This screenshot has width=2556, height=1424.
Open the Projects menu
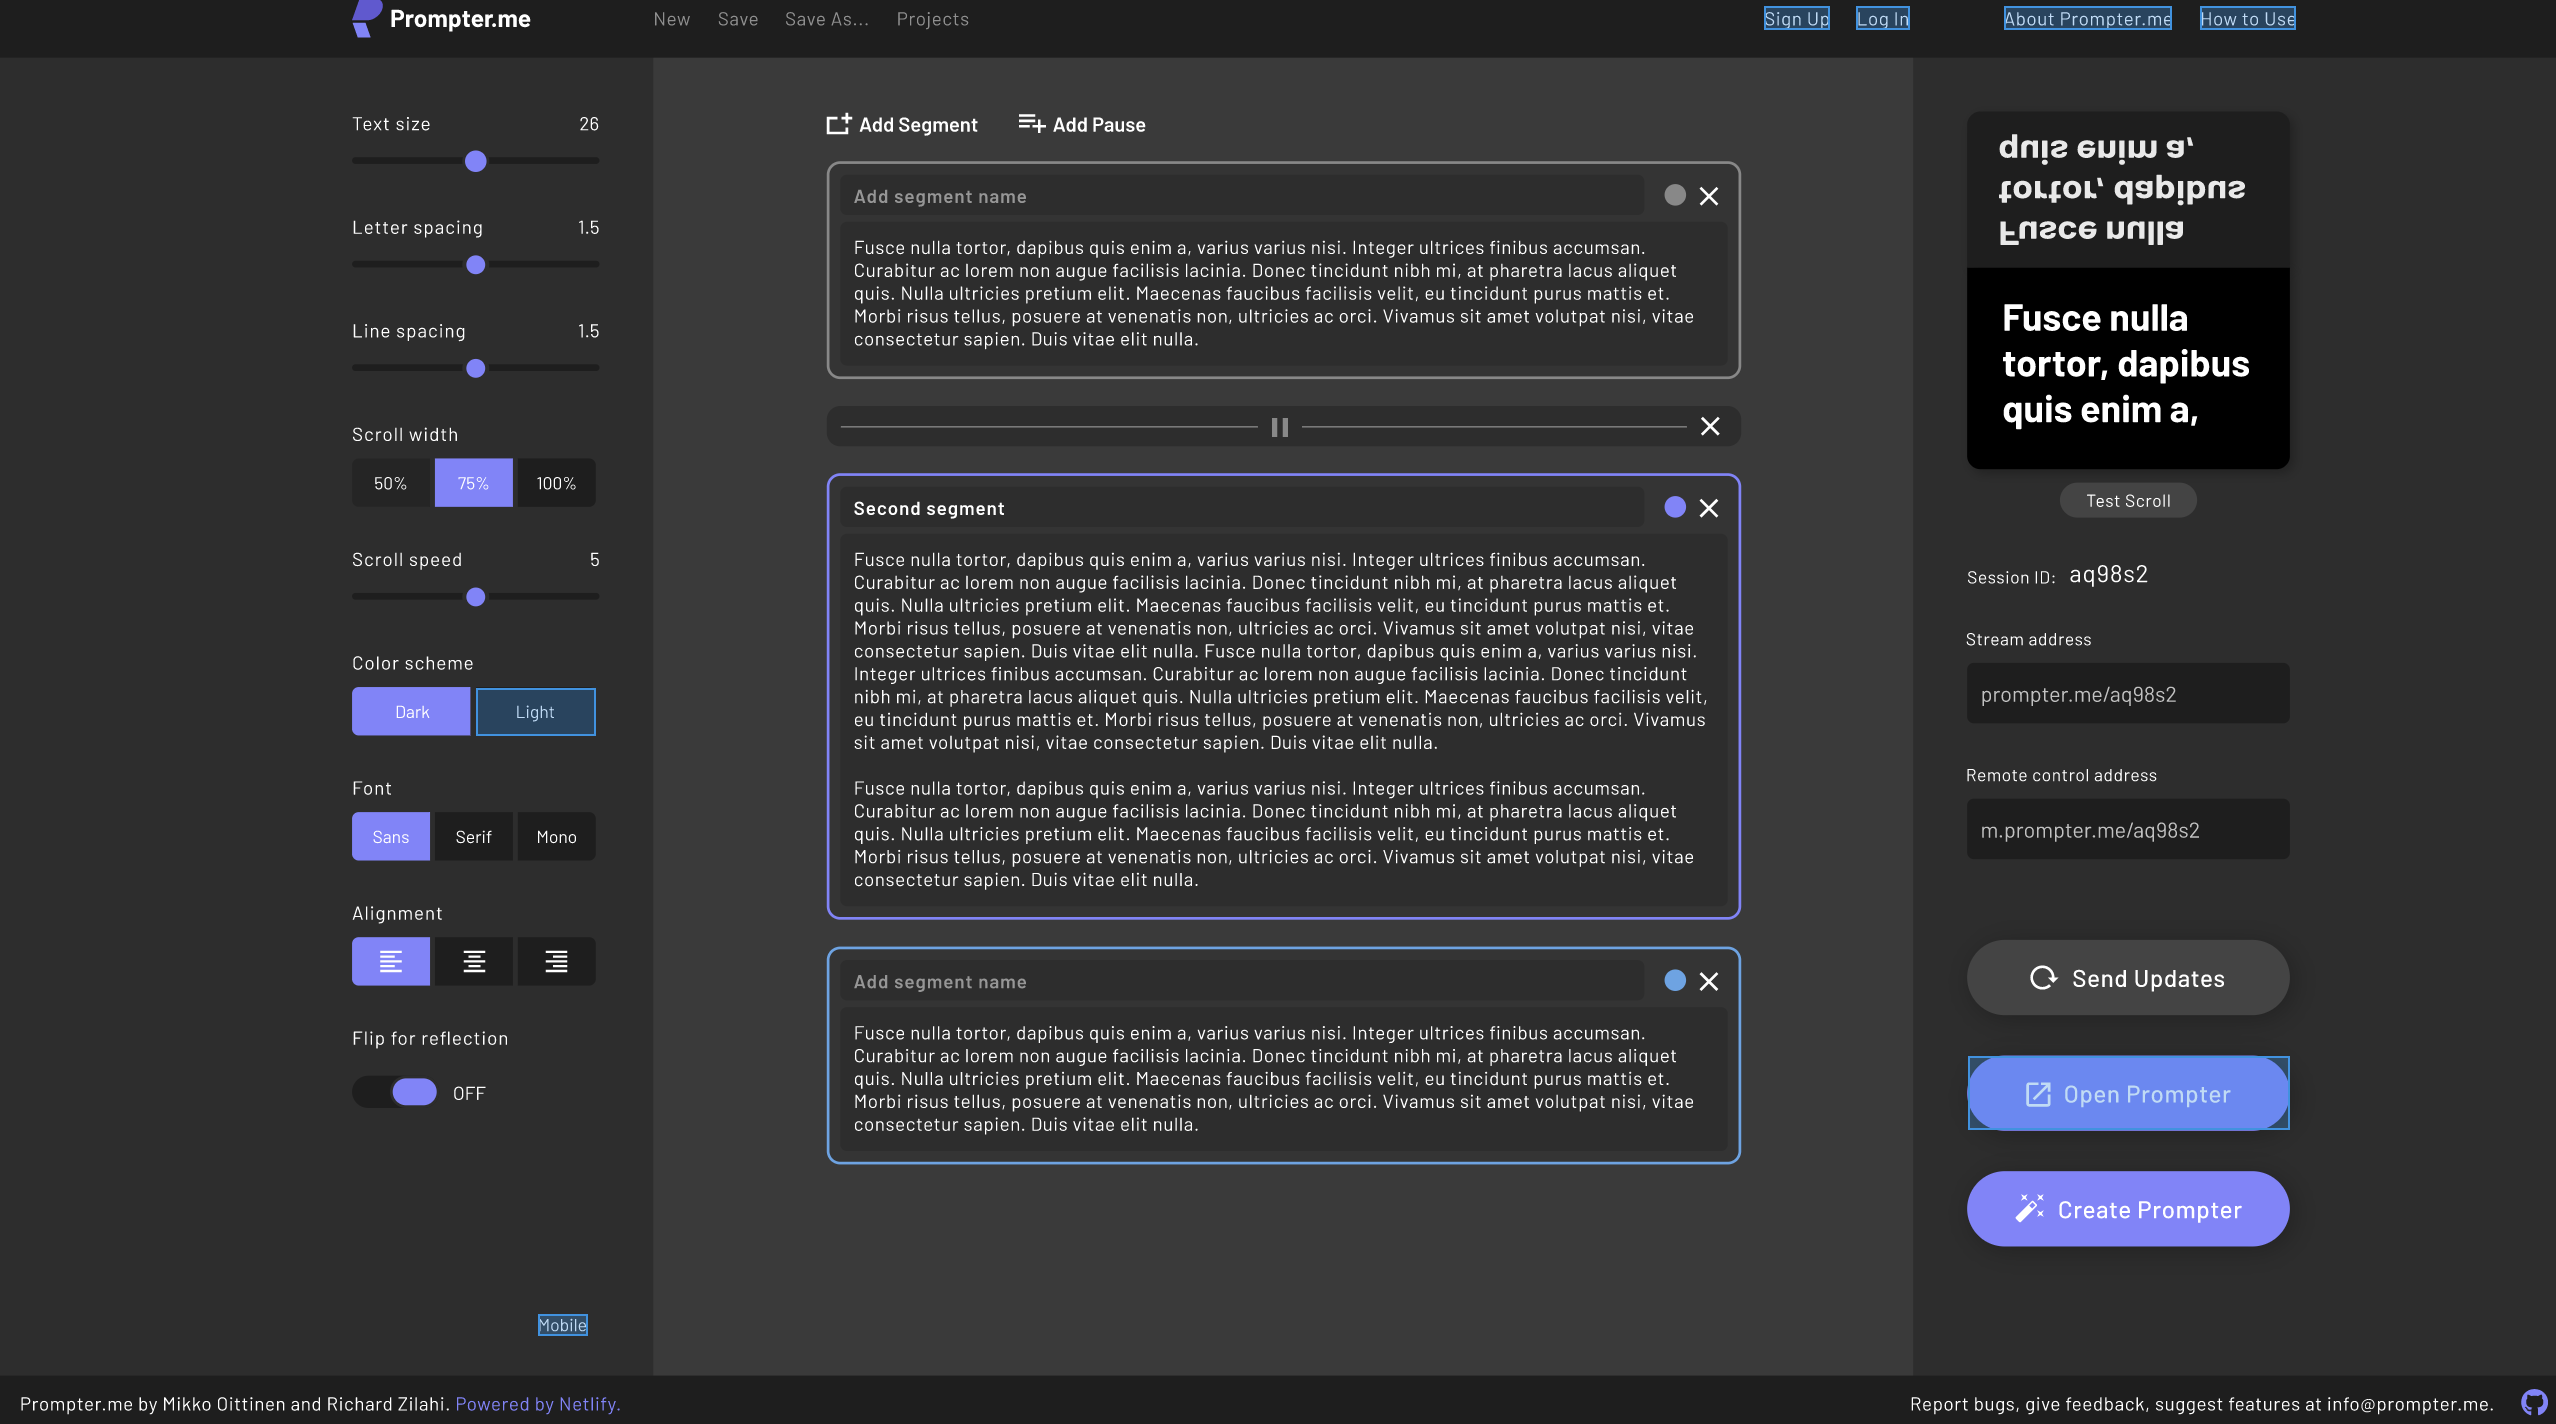pos(932,19)
